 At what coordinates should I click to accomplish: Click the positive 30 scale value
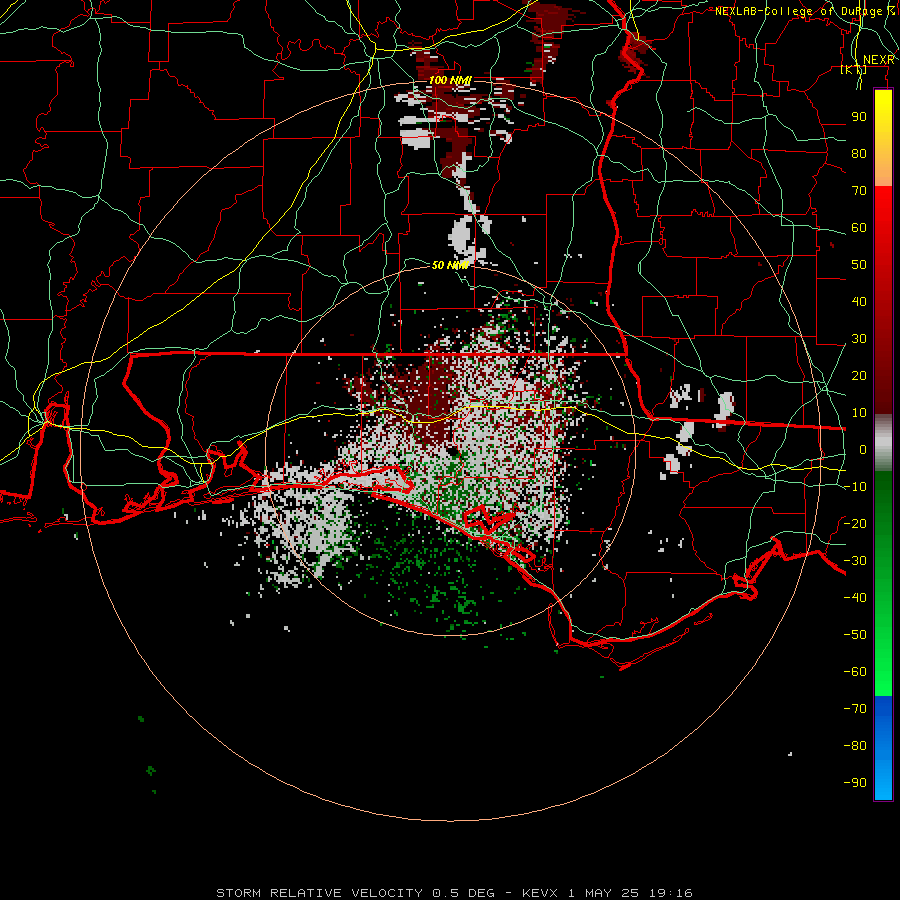pyautogui.click(x=859, y=339)
